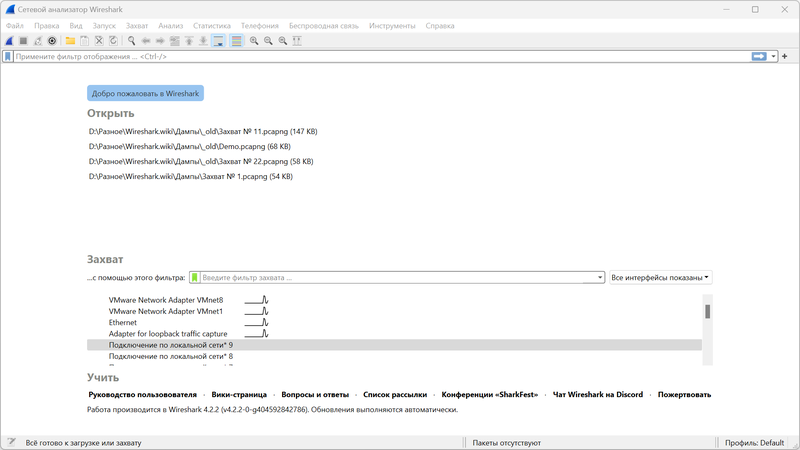Open the Инструменты menu
The image size is (800, 450).
tap(392, 26)
